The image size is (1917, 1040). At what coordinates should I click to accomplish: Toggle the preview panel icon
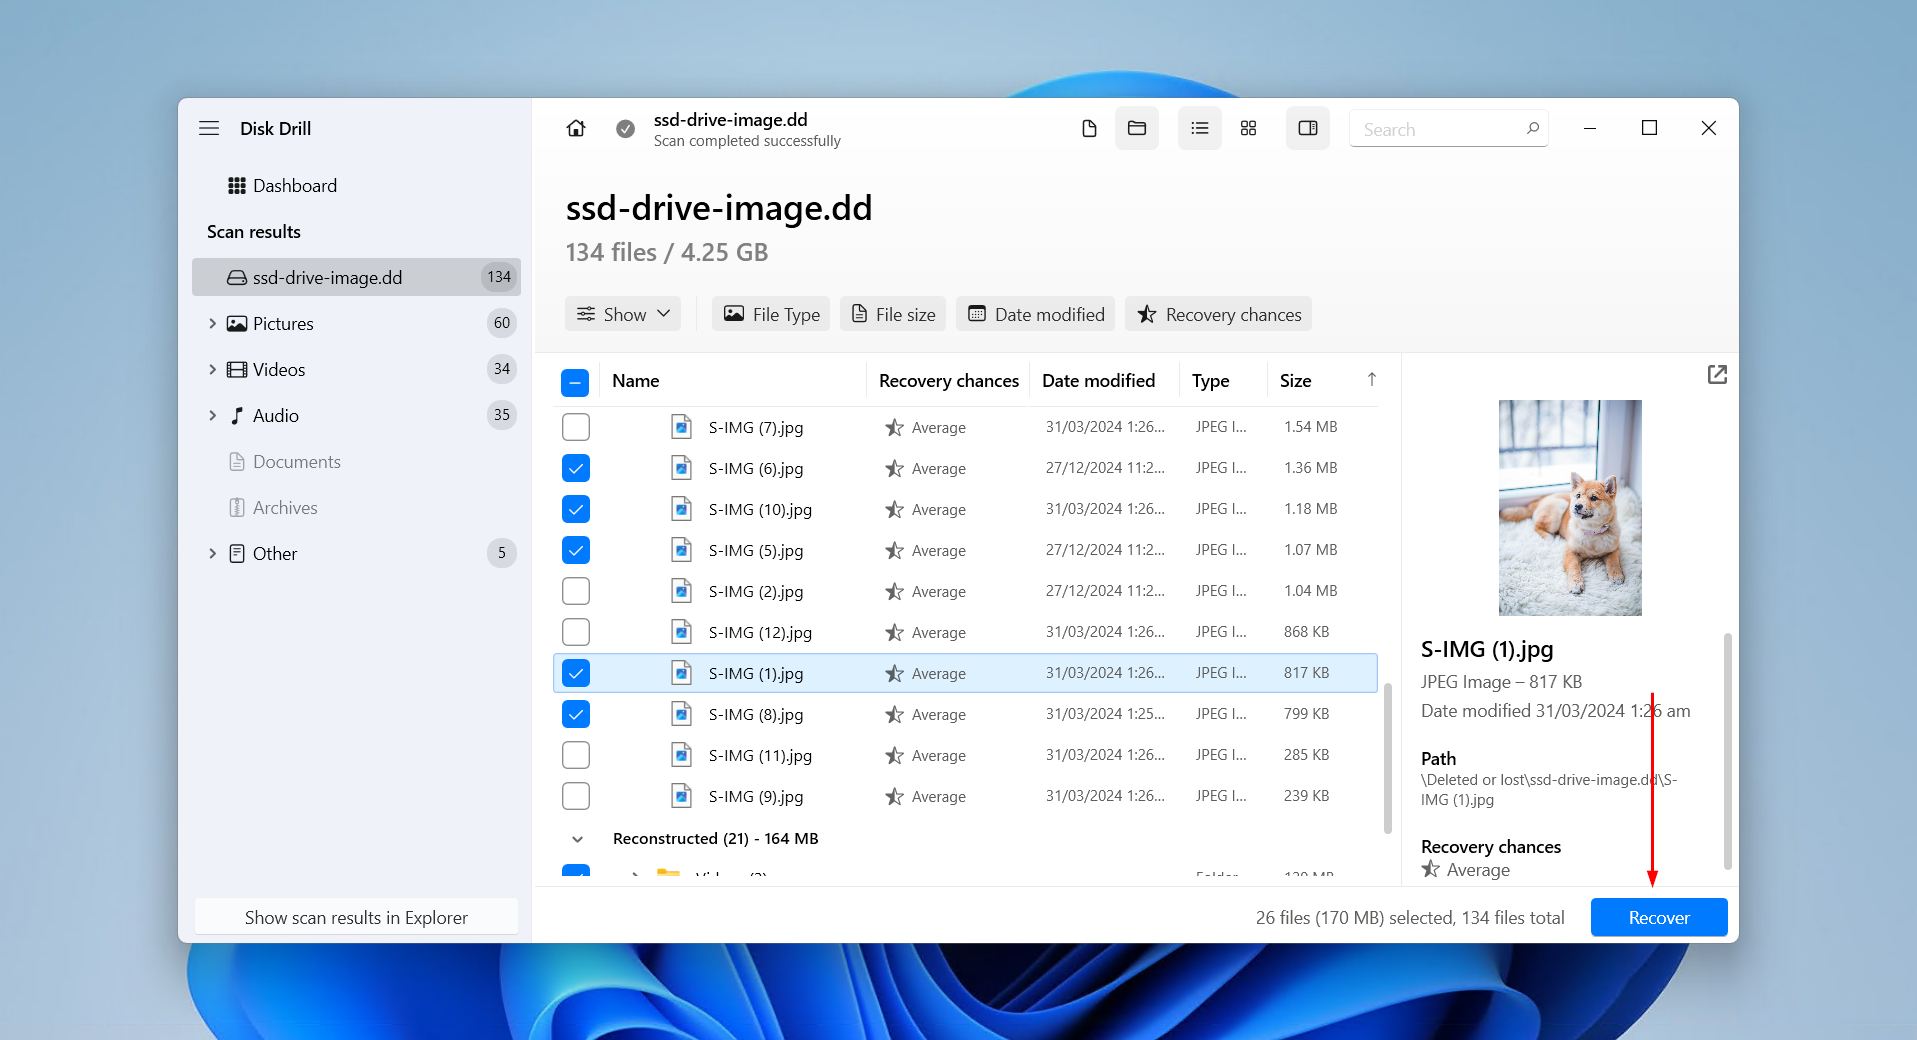(x=1308, y=128)
